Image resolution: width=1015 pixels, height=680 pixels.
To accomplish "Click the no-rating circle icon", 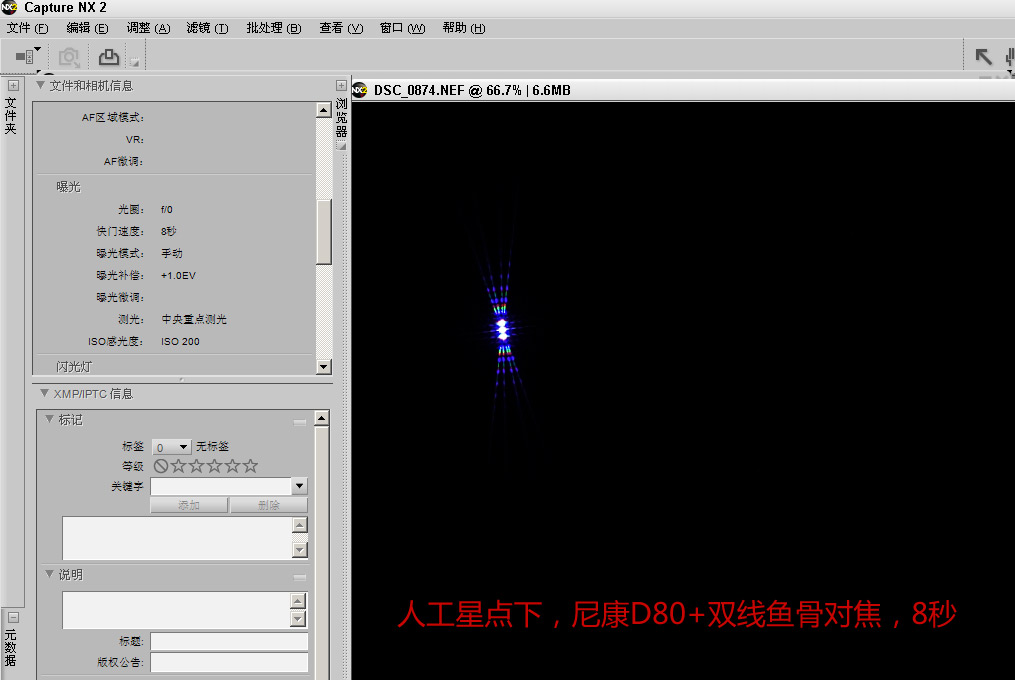I will [x=161, y=466].
